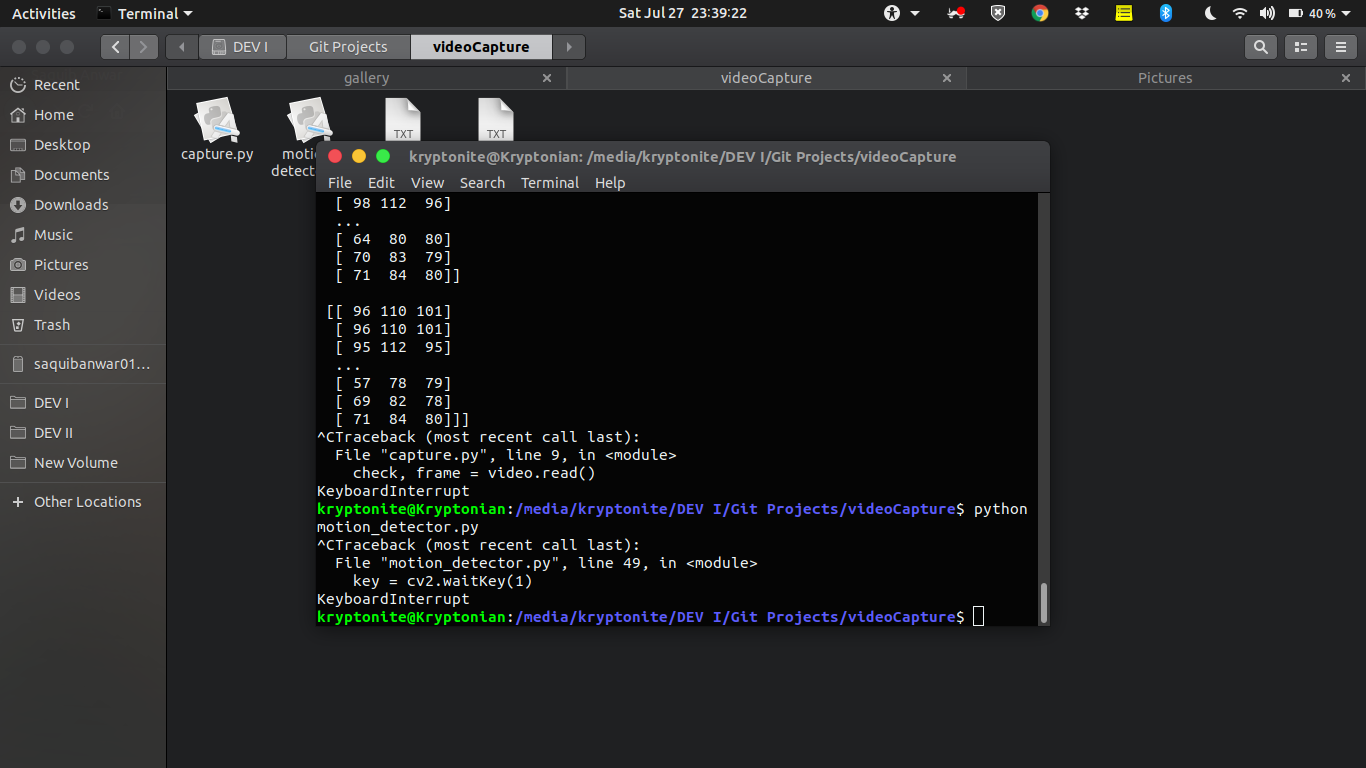Open the accessibility menu icon
1366x768 pixels.
[892, 13]
